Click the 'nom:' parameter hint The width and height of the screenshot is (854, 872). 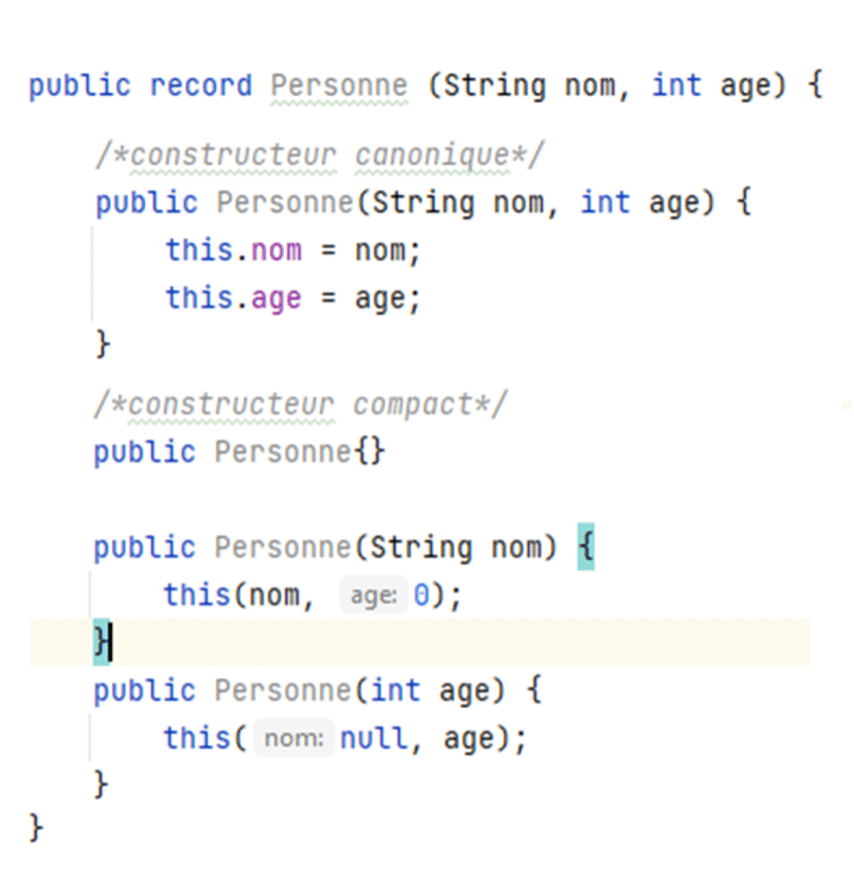pyautogui.click(x=294, y=739)
